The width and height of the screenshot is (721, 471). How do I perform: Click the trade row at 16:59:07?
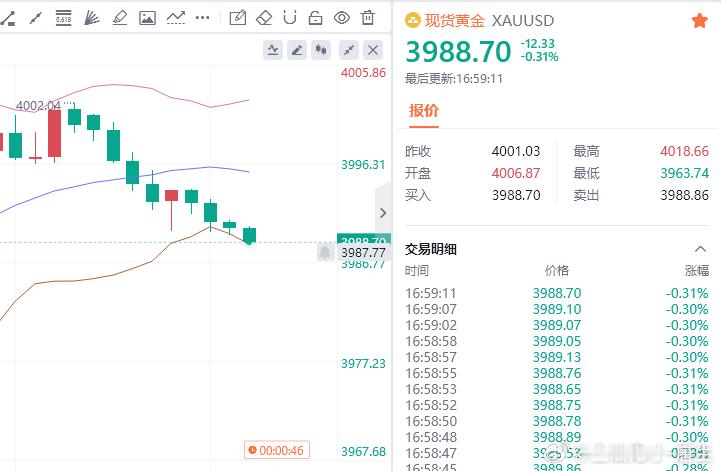tap(557, 309)
